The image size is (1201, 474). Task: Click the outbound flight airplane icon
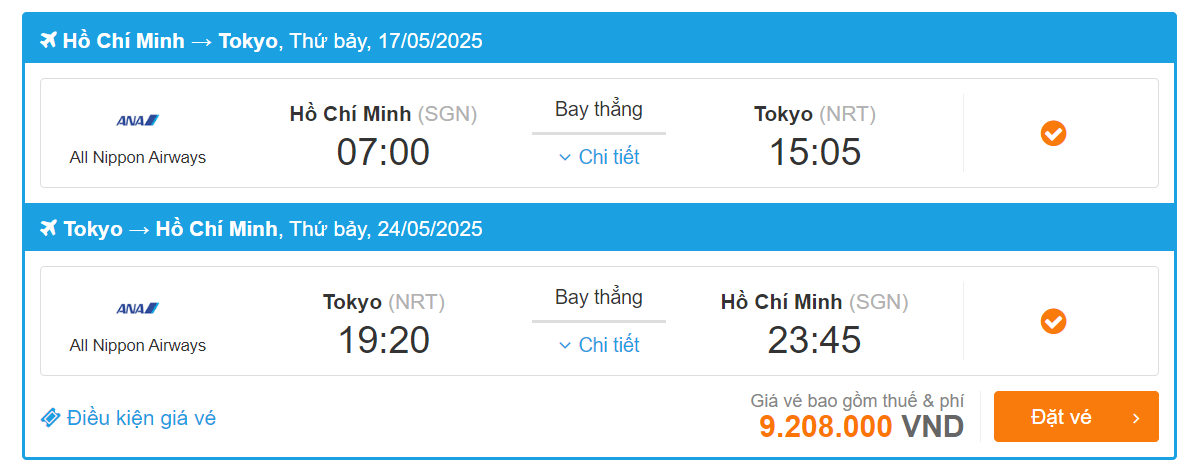pyautogui.click(x=48, y=41)
